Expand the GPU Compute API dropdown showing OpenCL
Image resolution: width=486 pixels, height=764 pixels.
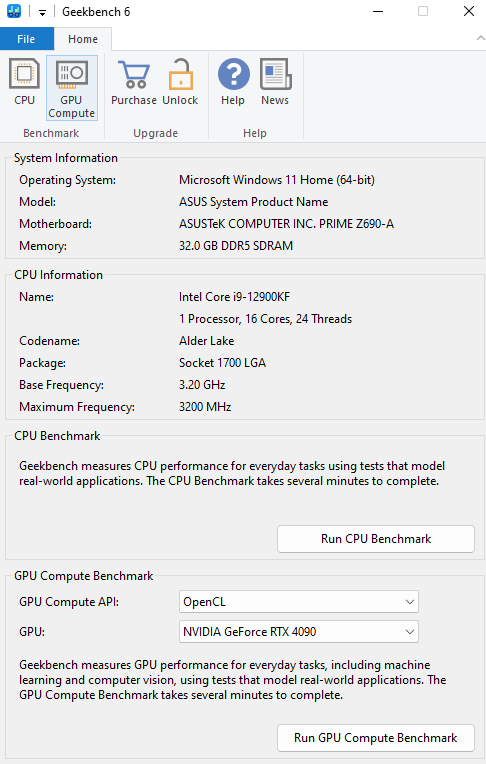[x=299, y=602]
